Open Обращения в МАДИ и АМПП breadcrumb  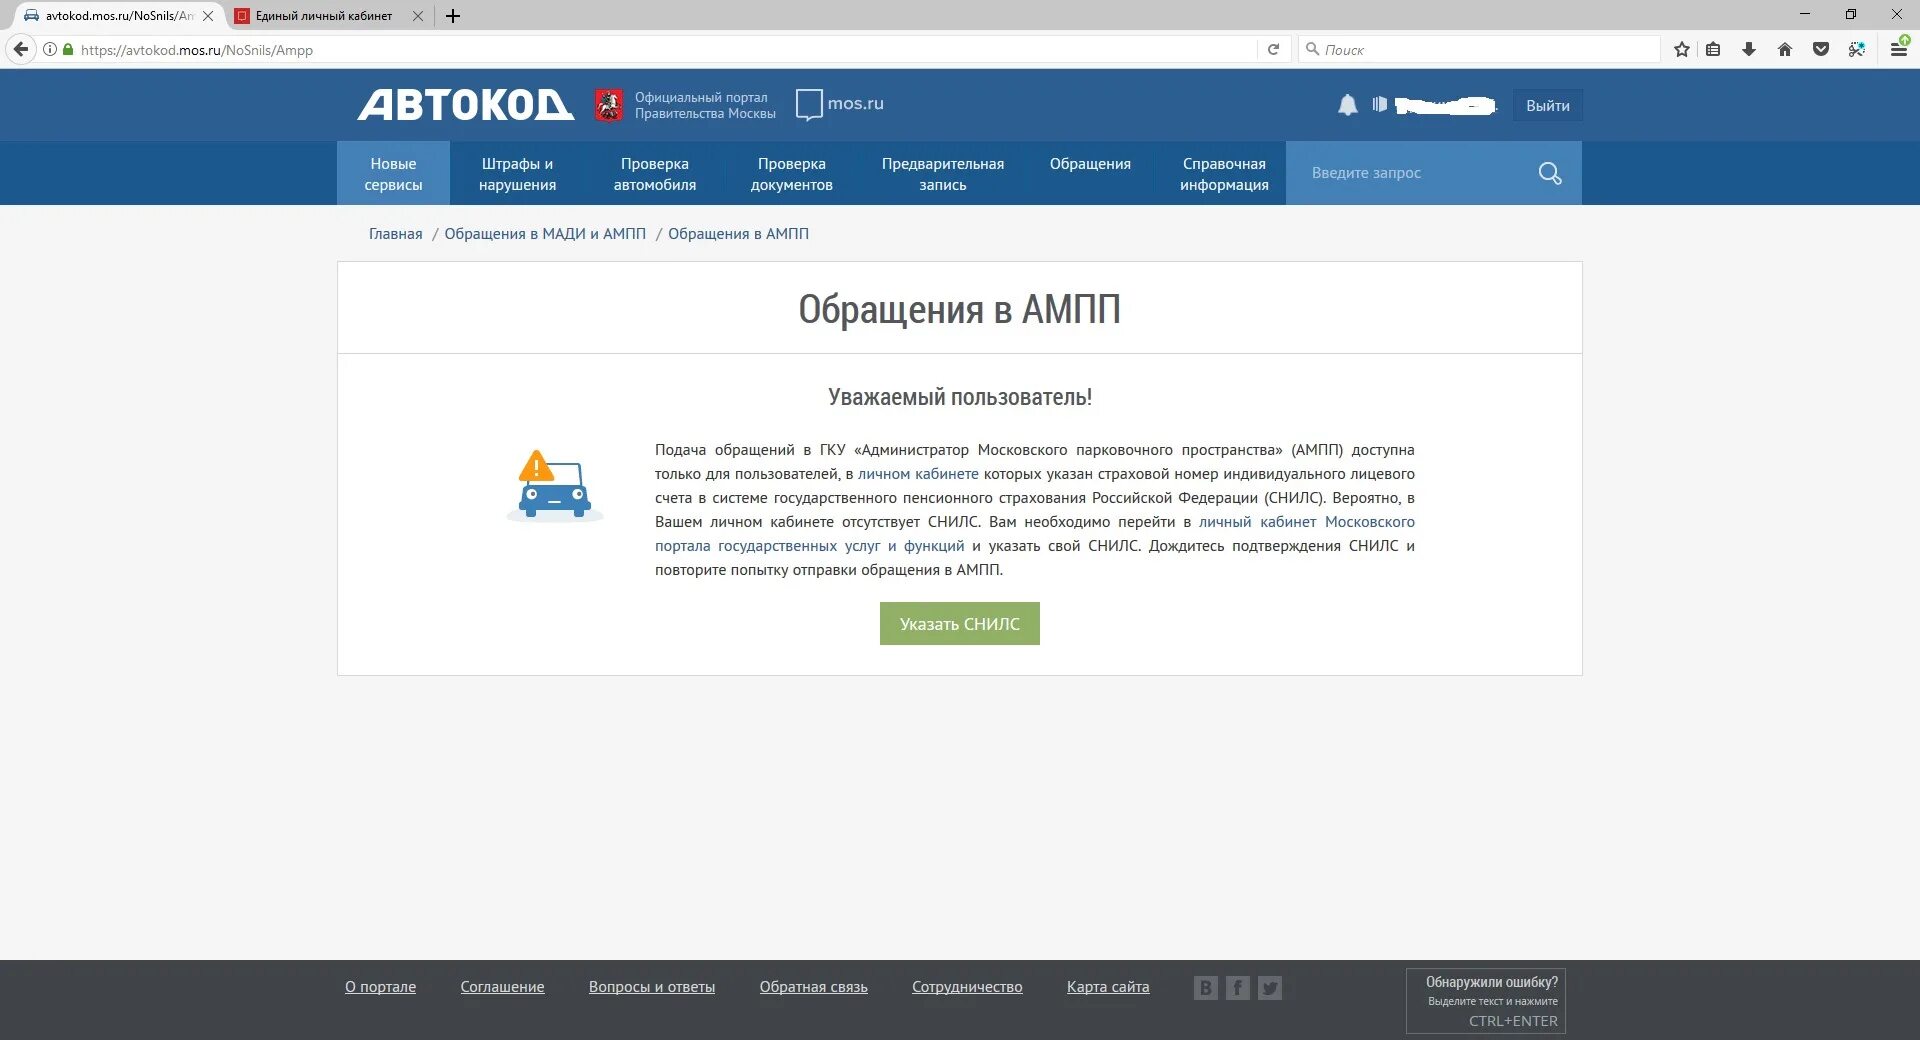[x=545, y=234]
